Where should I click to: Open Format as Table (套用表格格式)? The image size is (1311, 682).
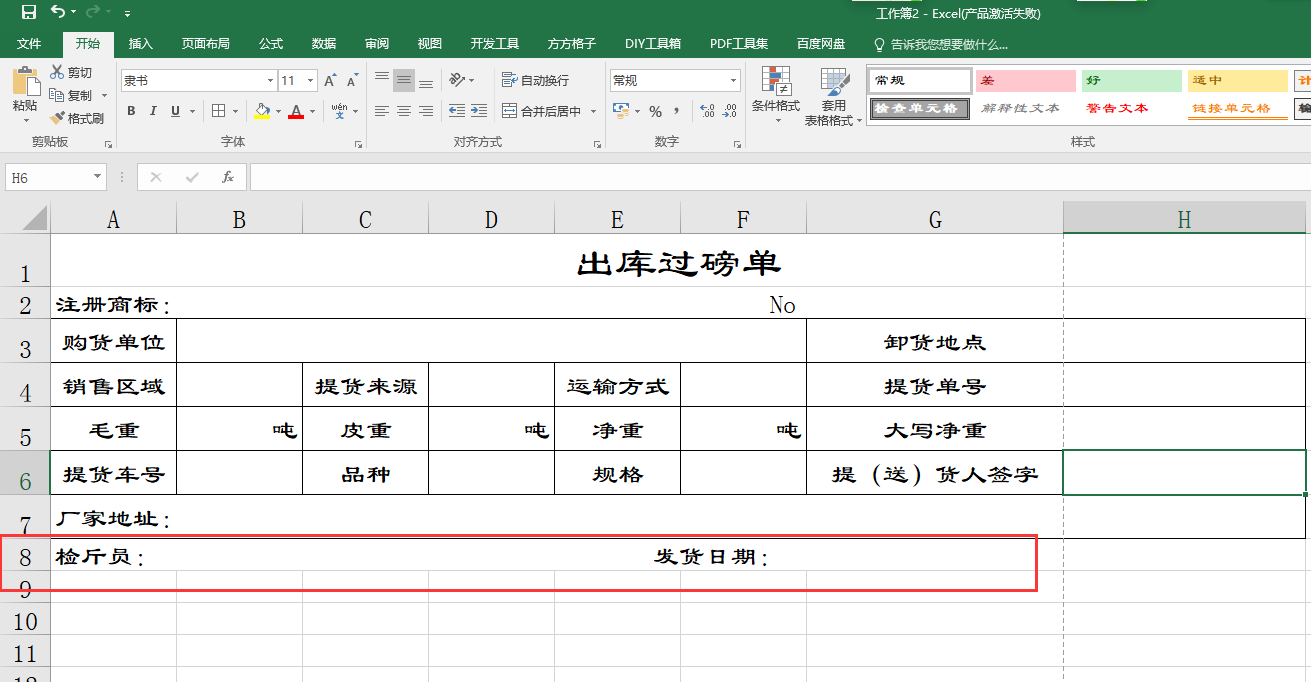point(834,97)
